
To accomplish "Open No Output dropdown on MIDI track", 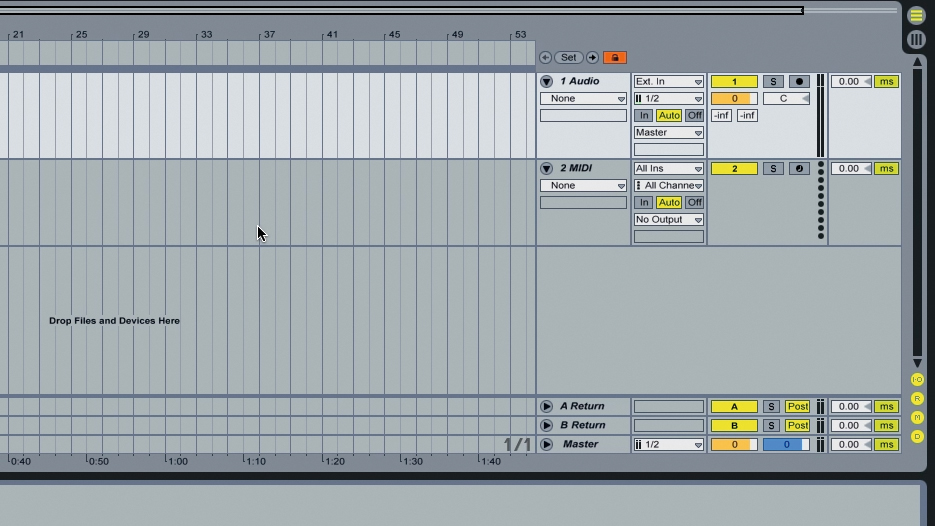I will pos(668,219).
